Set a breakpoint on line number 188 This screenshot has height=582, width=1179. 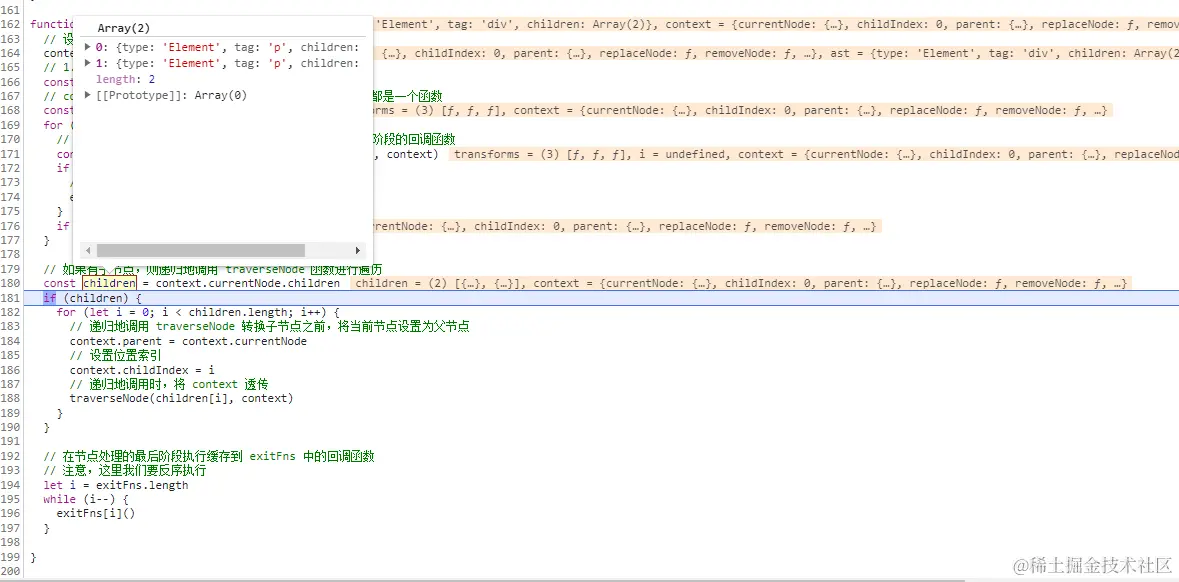(11, 399)
